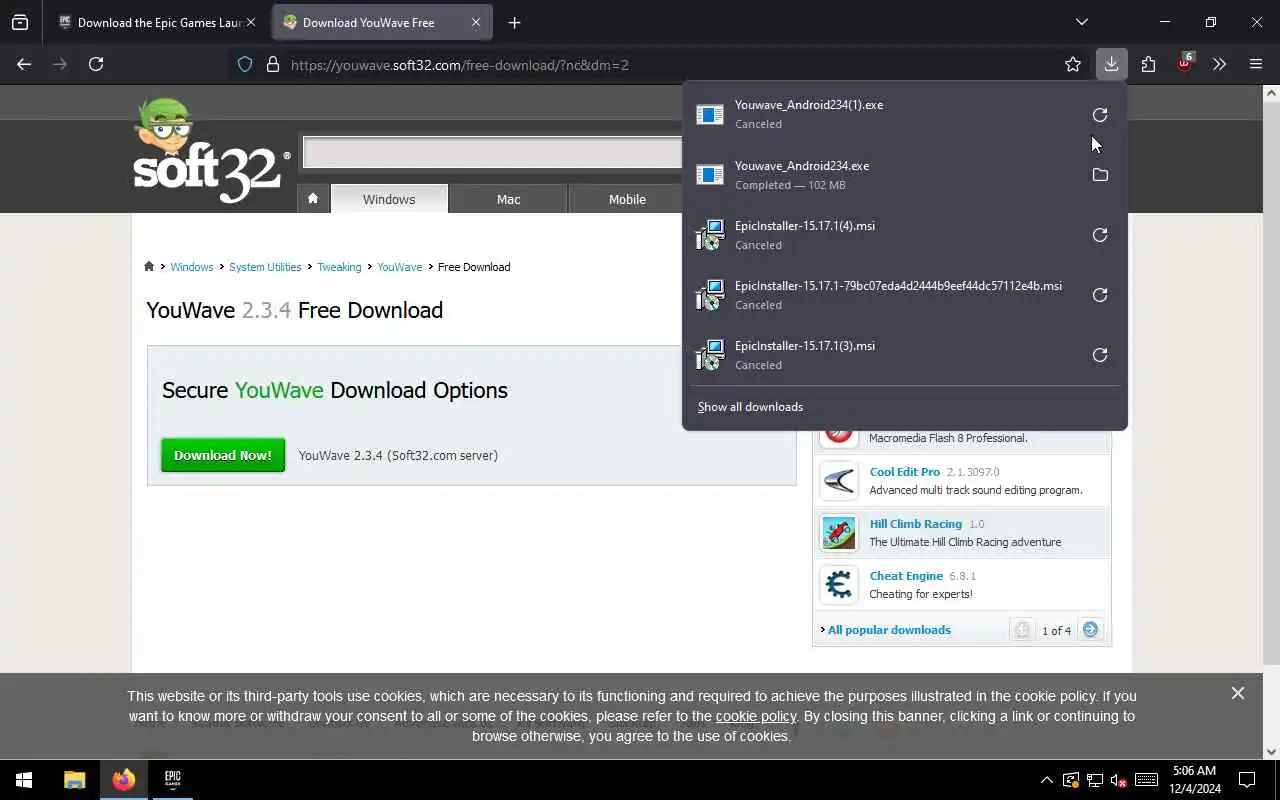
Task: Open the Extensions puzzle icon
Action: tap(1148, 64)
